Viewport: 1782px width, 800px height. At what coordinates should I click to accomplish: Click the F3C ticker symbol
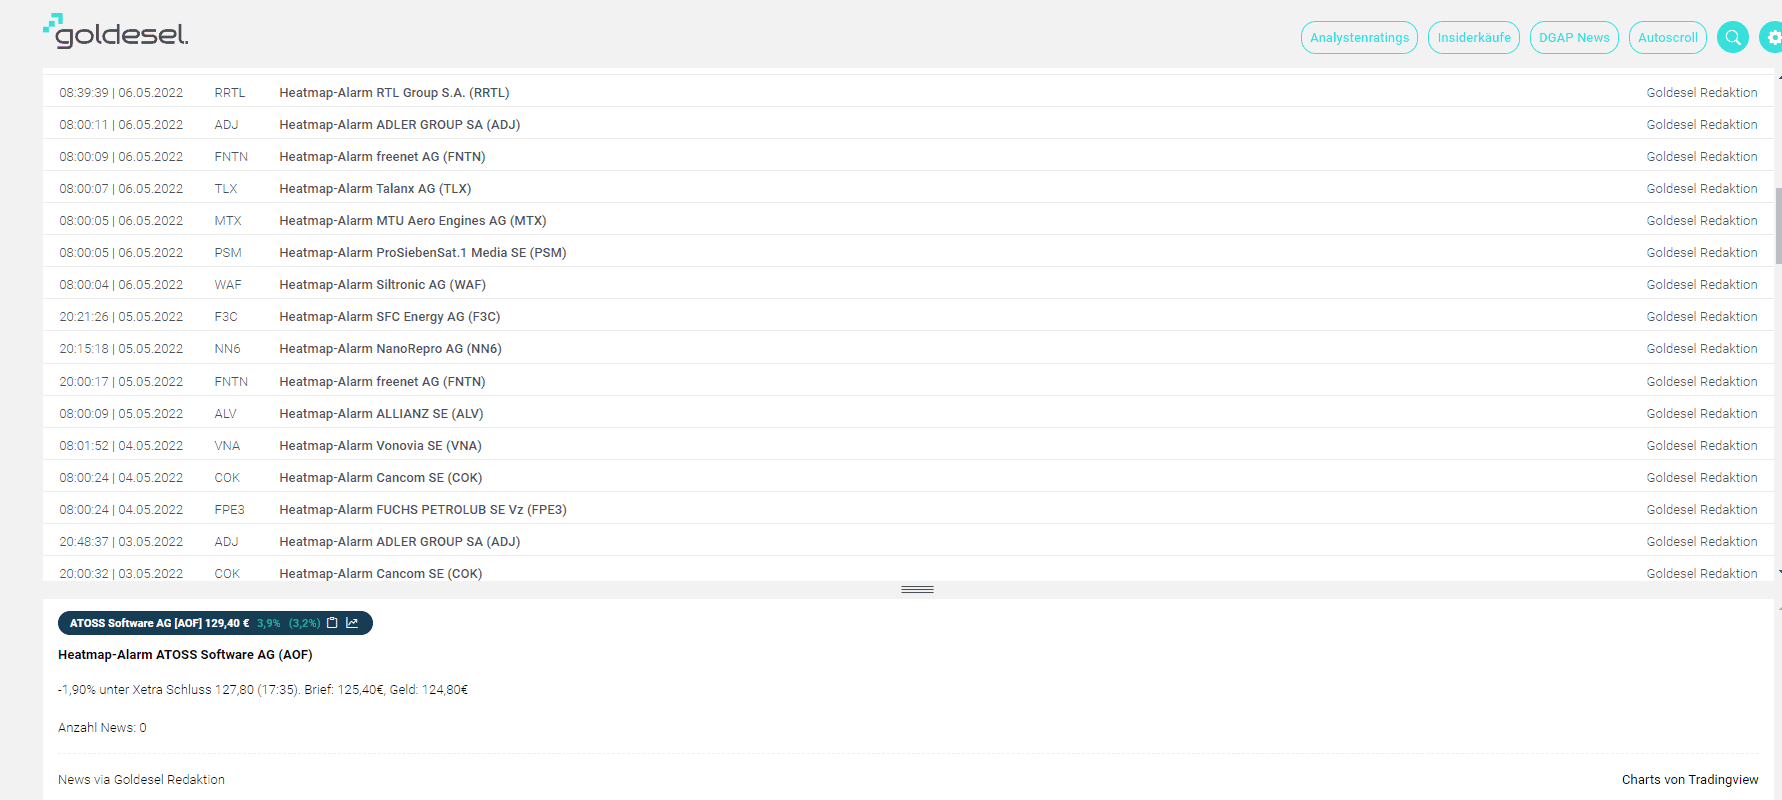[226, 317]
